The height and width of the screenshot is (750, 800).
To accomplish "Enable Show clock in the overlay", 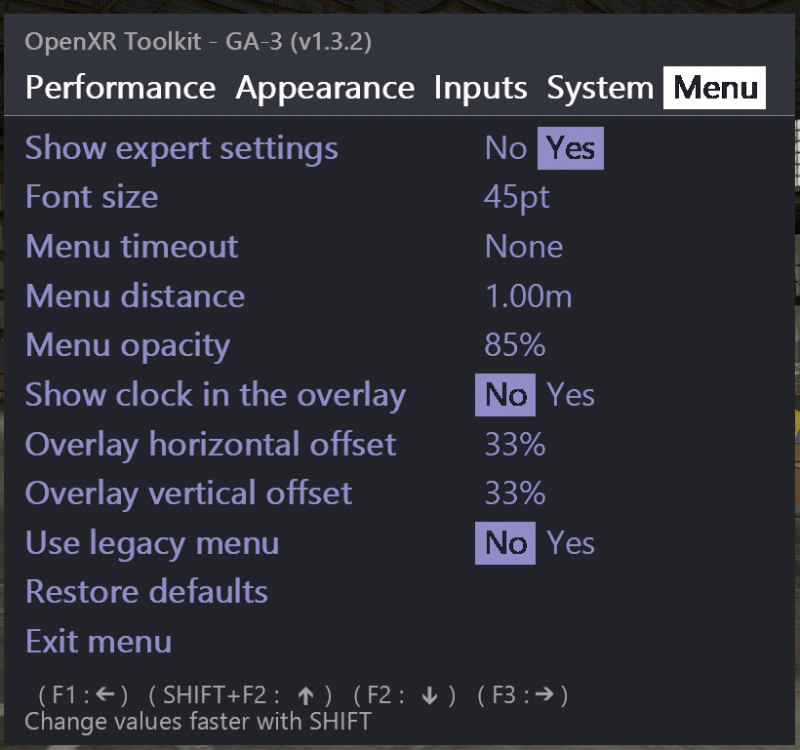I will 571,394.
